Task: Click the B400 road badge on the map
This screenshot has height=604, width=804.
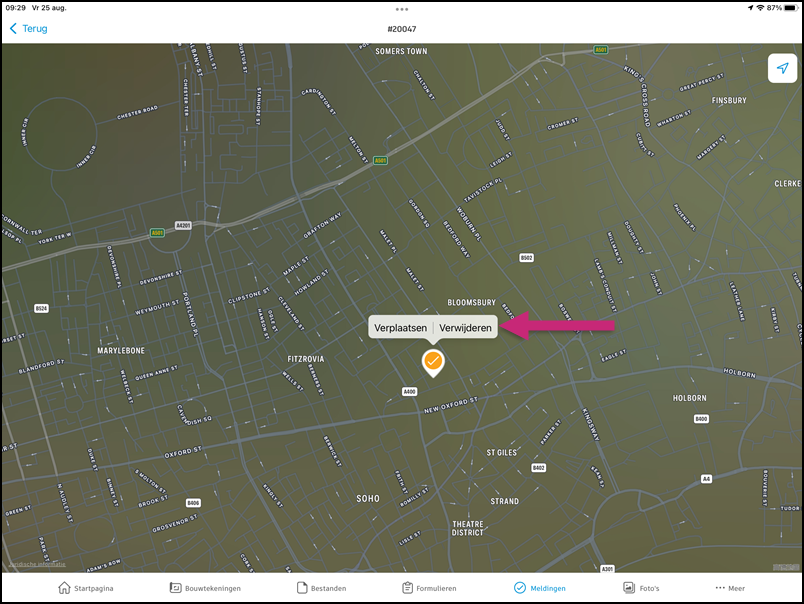Action: [701, 419]
